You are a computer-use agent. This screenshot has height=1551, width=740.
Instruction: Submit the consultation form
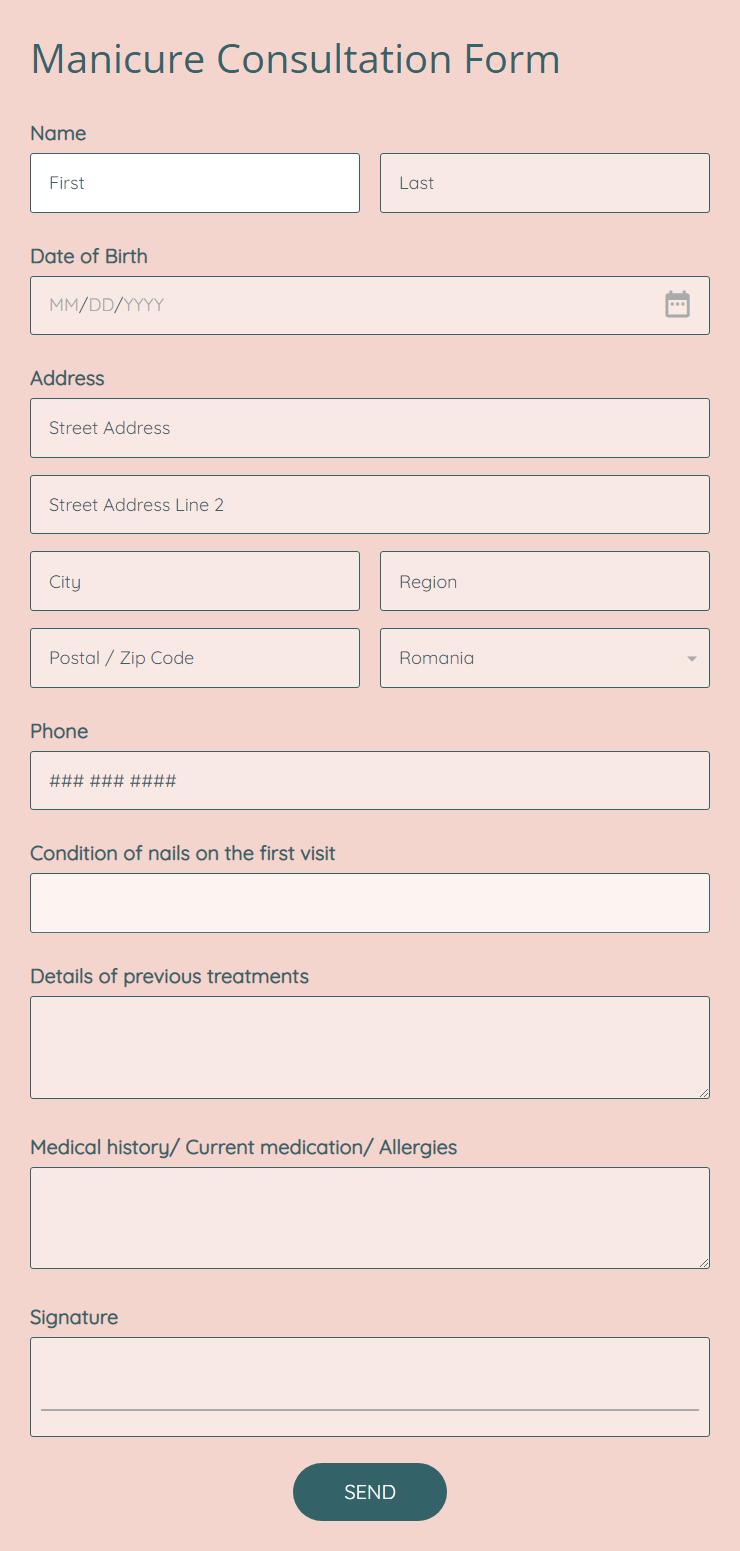coord(370,1492)
